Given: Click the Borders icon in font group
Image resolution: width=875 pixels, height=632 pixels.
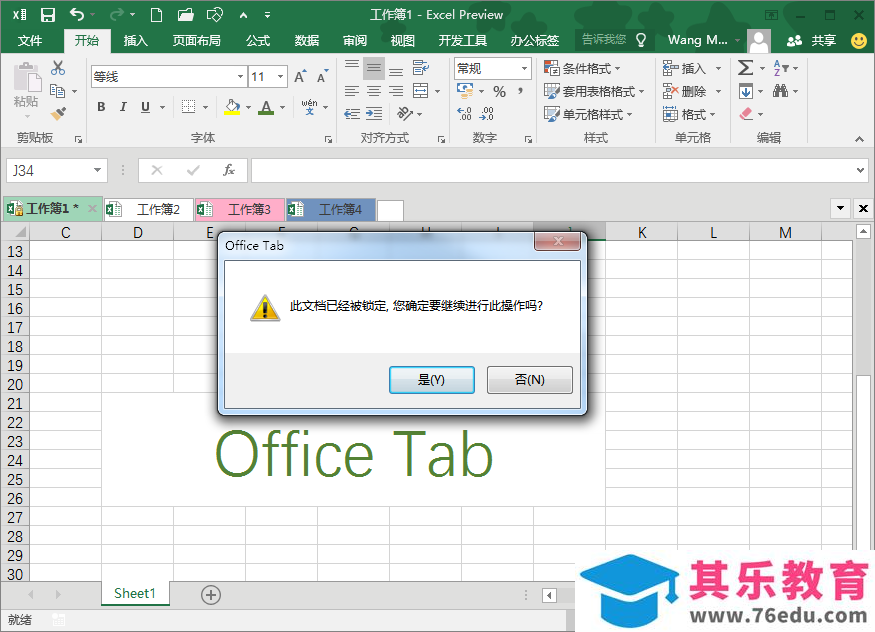Looking at the screenshot, I should click(189, 107).
